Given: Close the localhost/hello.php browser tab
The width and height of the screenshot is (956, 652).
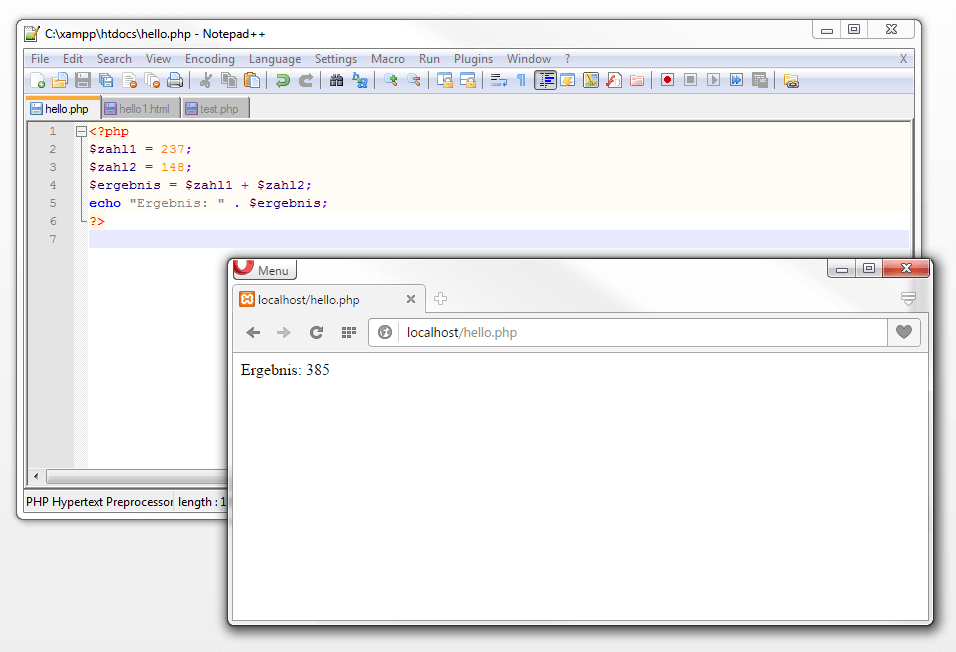Looking at the screenshot, I should point(411,299).
